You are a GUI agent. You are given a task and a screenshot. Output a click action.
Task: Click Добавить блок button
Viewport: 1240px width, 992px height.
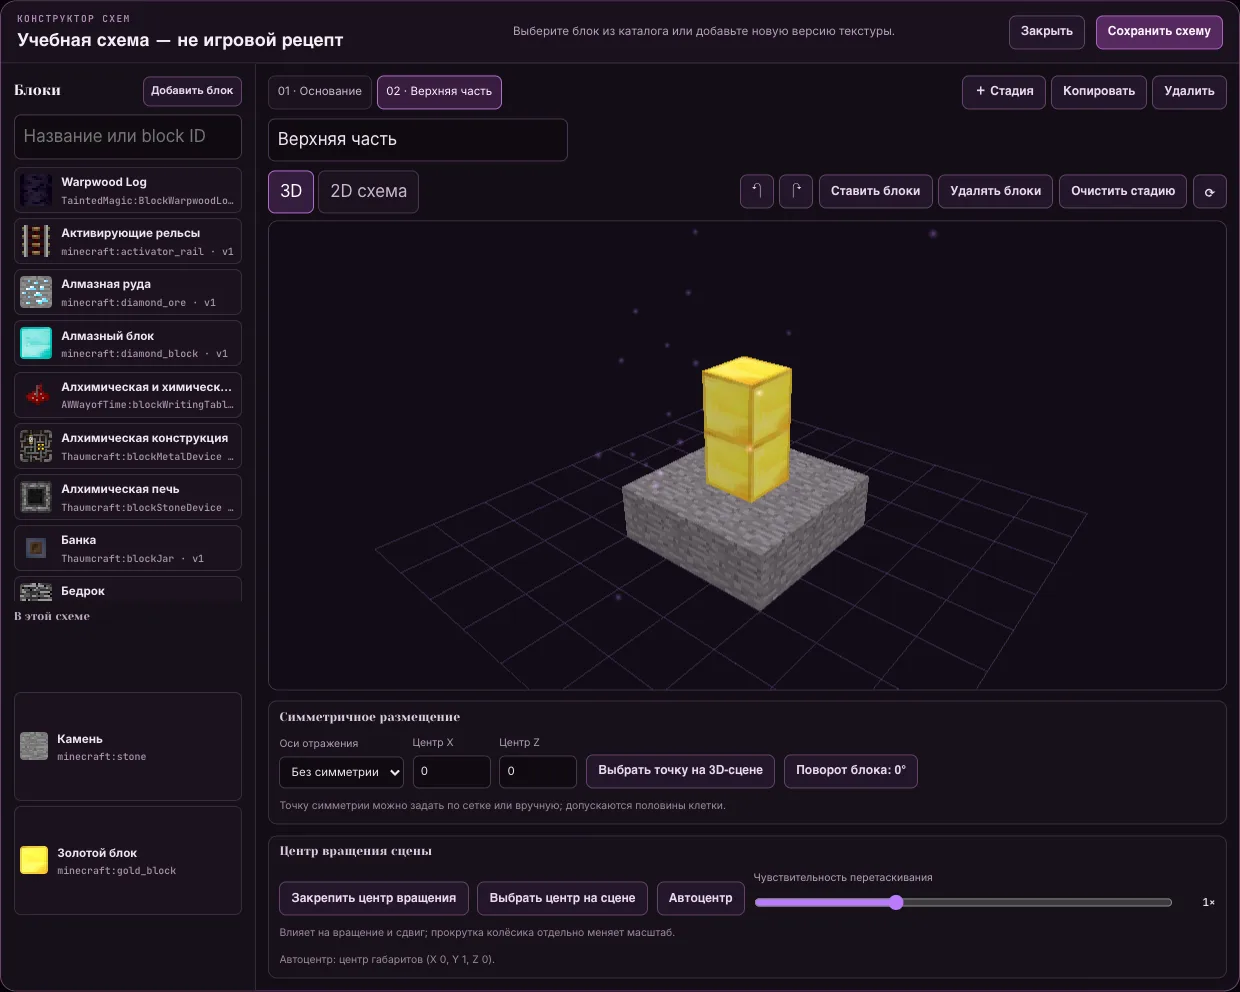(192, 91)
